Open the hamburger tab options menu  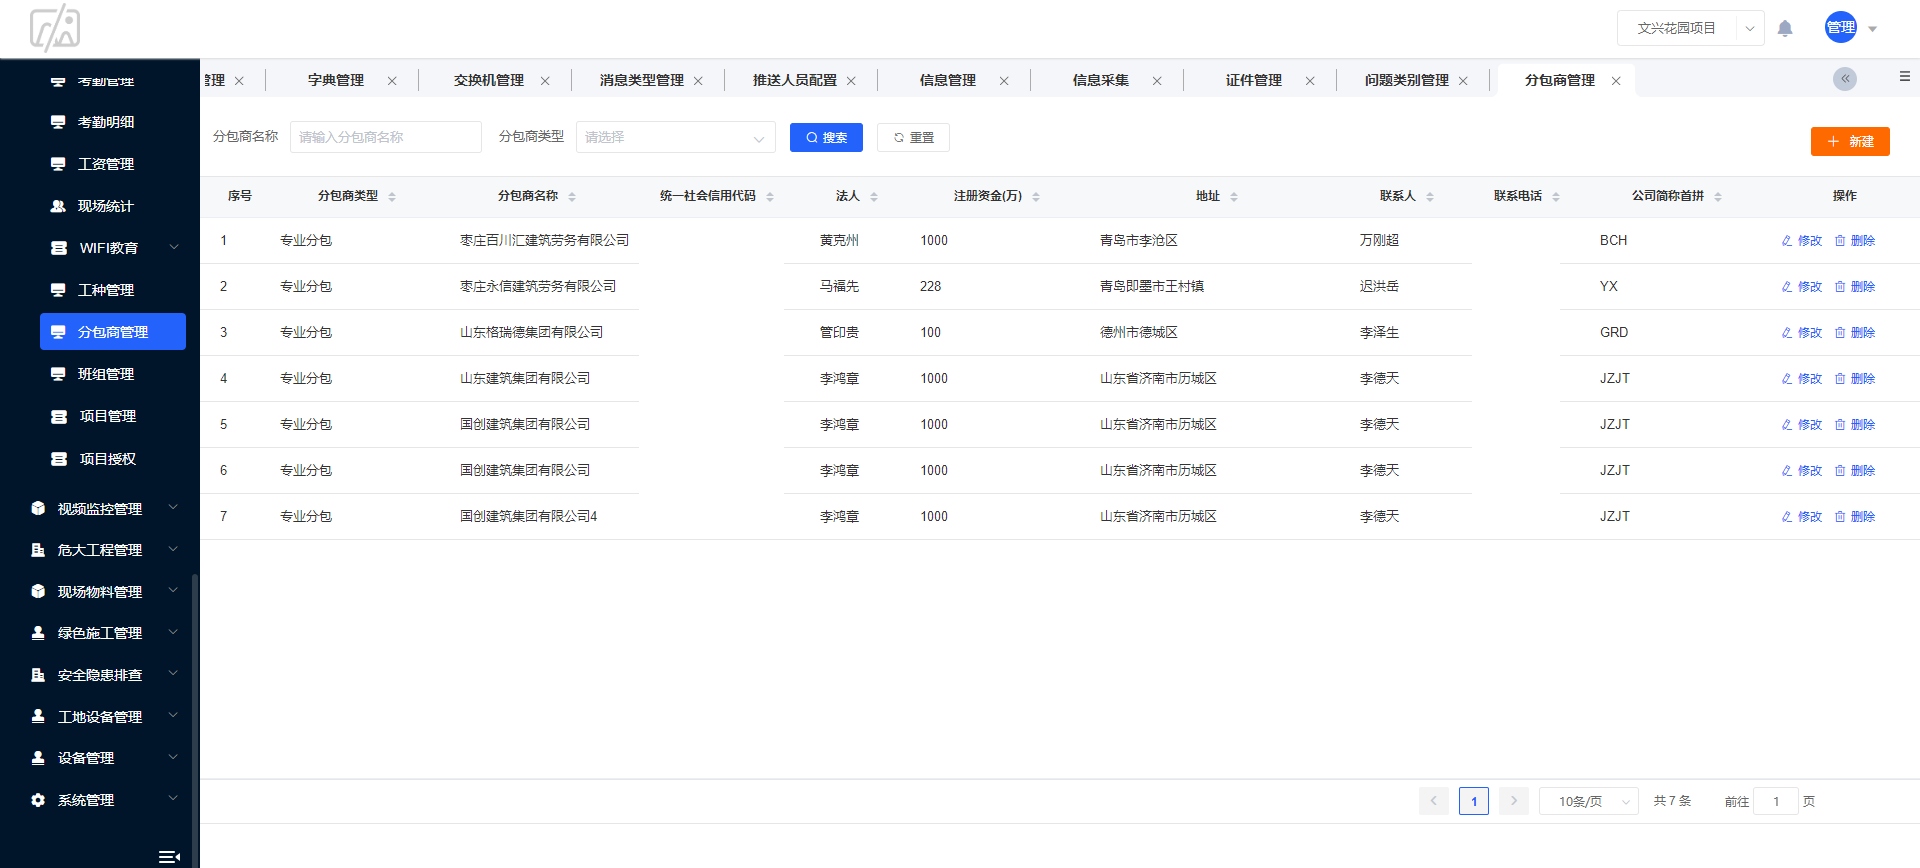coord(1904,76)
